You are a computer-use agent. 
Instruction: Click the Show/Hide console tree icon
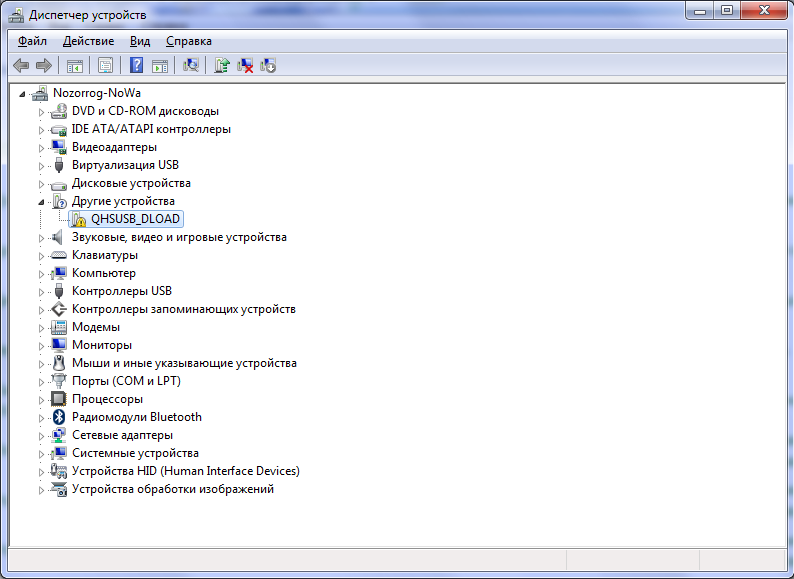(74, 66)
